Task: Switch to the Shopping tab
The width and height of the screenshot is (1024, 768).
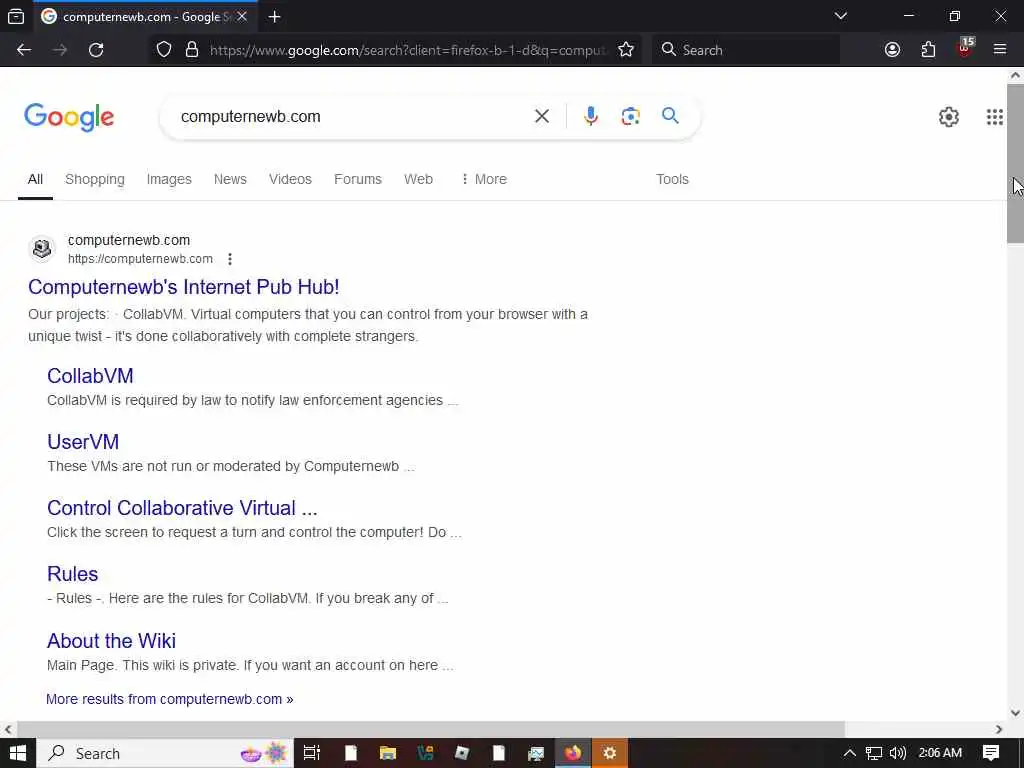Action: pos(95,179)
